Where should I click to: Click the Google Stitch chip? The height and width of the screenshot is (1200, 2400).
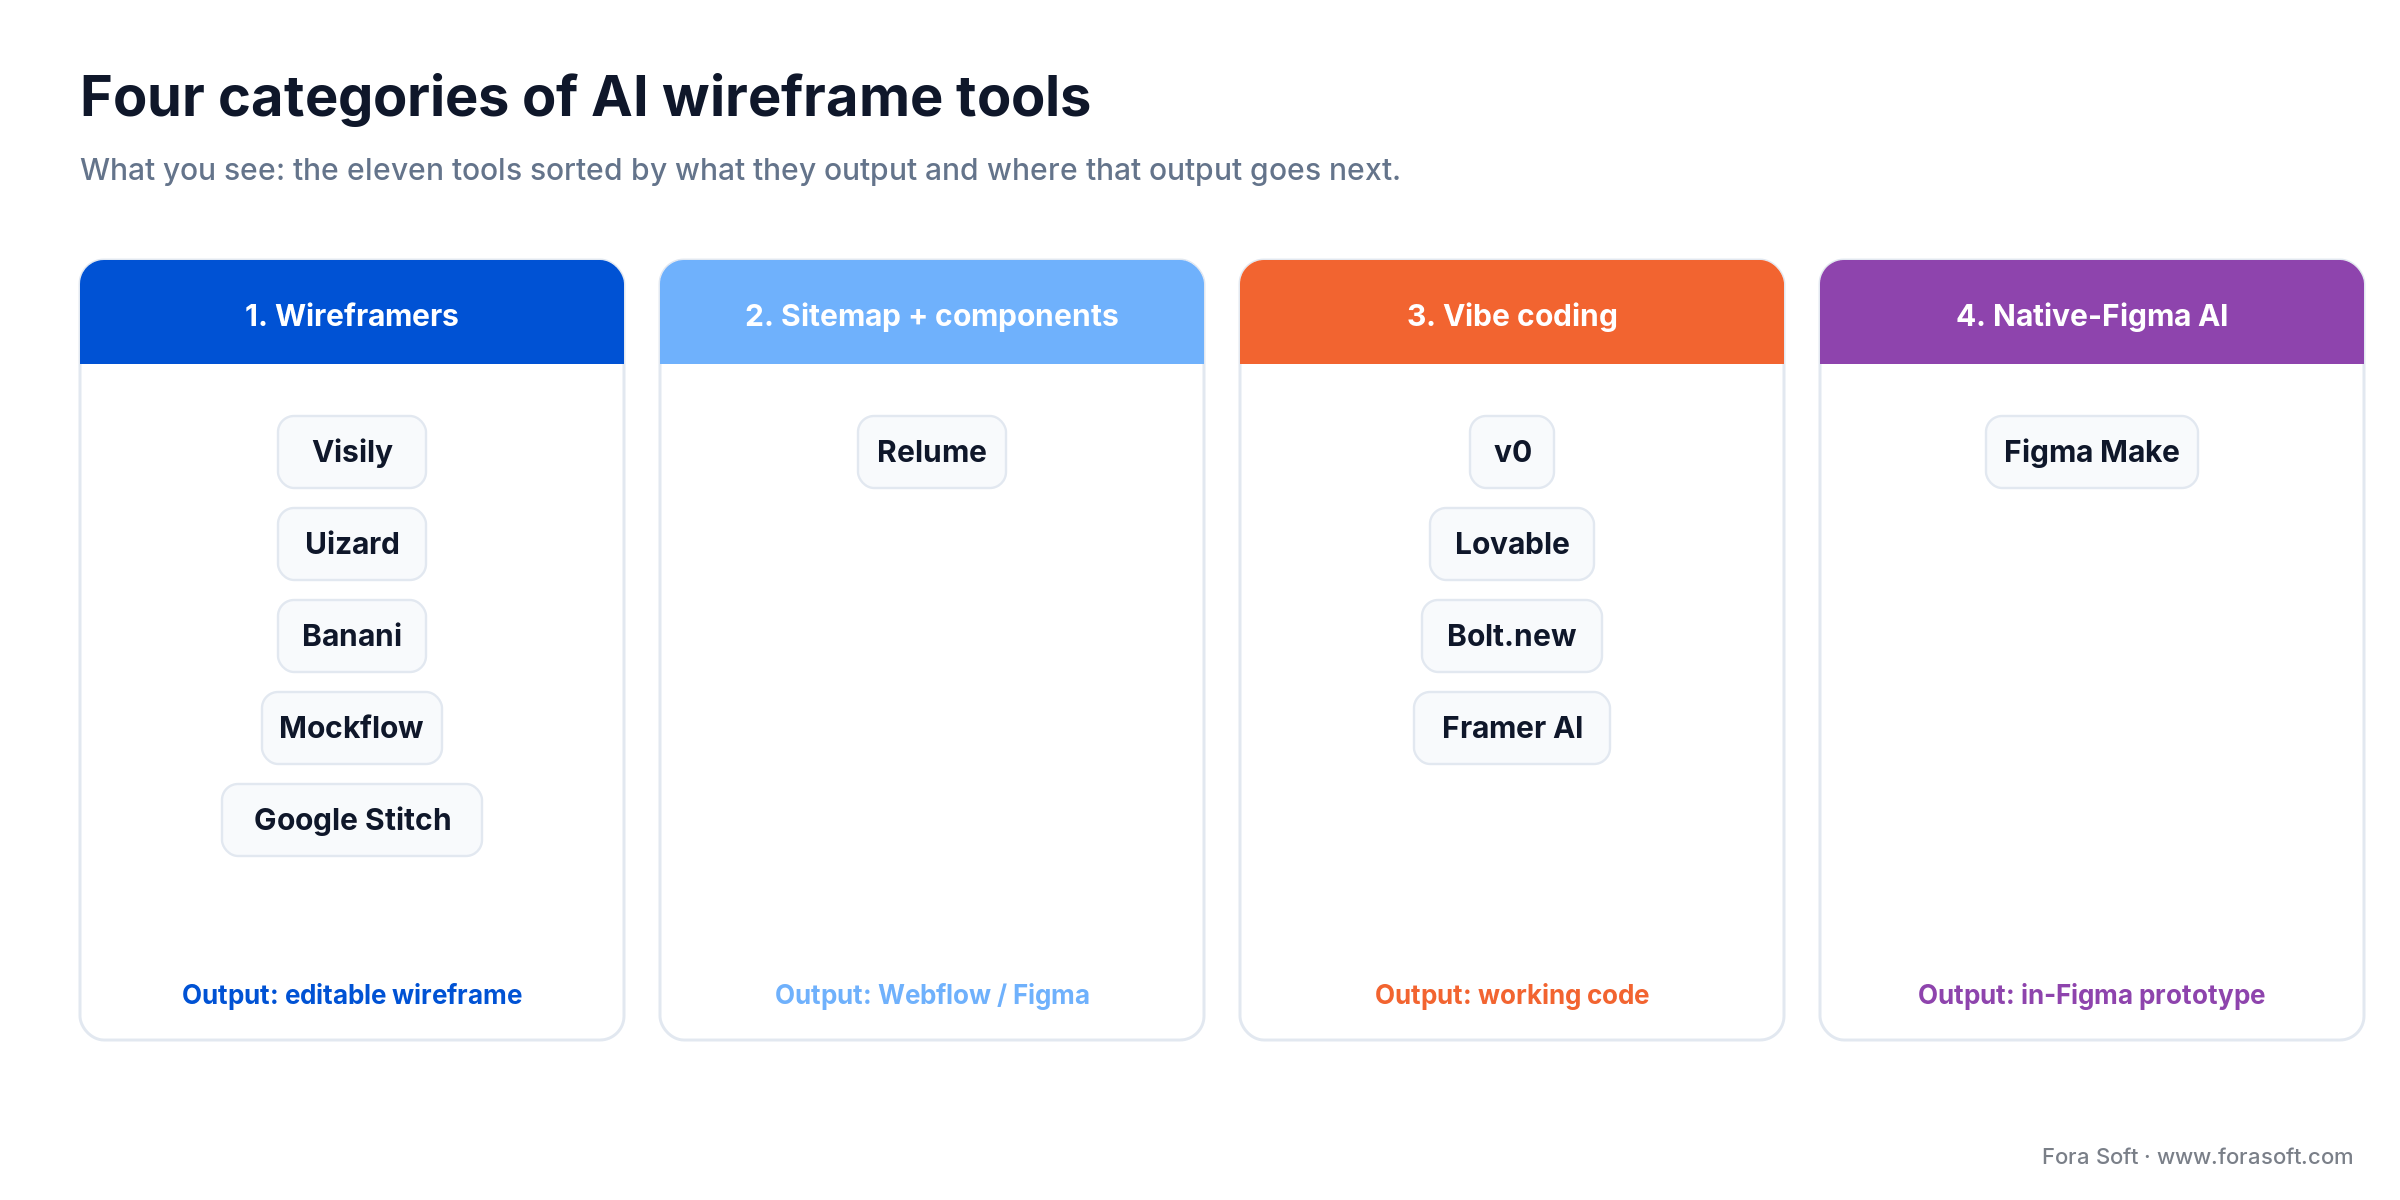point(352,820)
